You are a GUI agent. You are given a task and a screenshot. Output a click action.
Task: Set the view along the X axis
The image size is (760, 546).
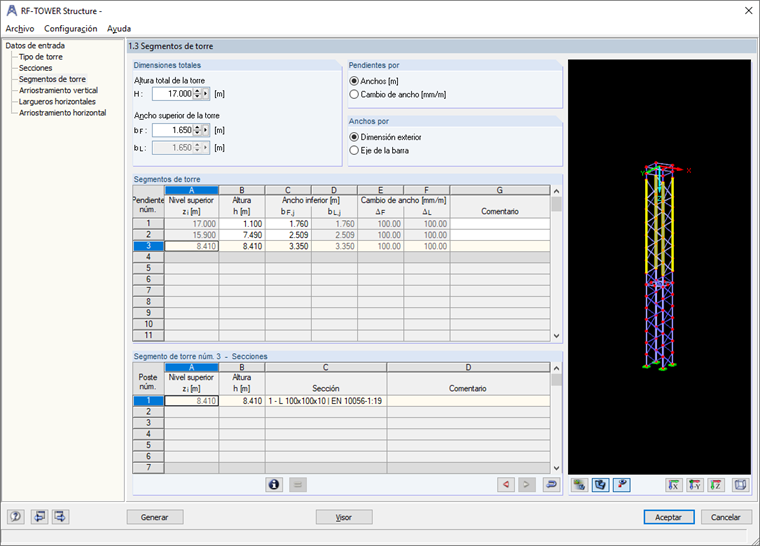pyautogui.click(x=674, y=485)
